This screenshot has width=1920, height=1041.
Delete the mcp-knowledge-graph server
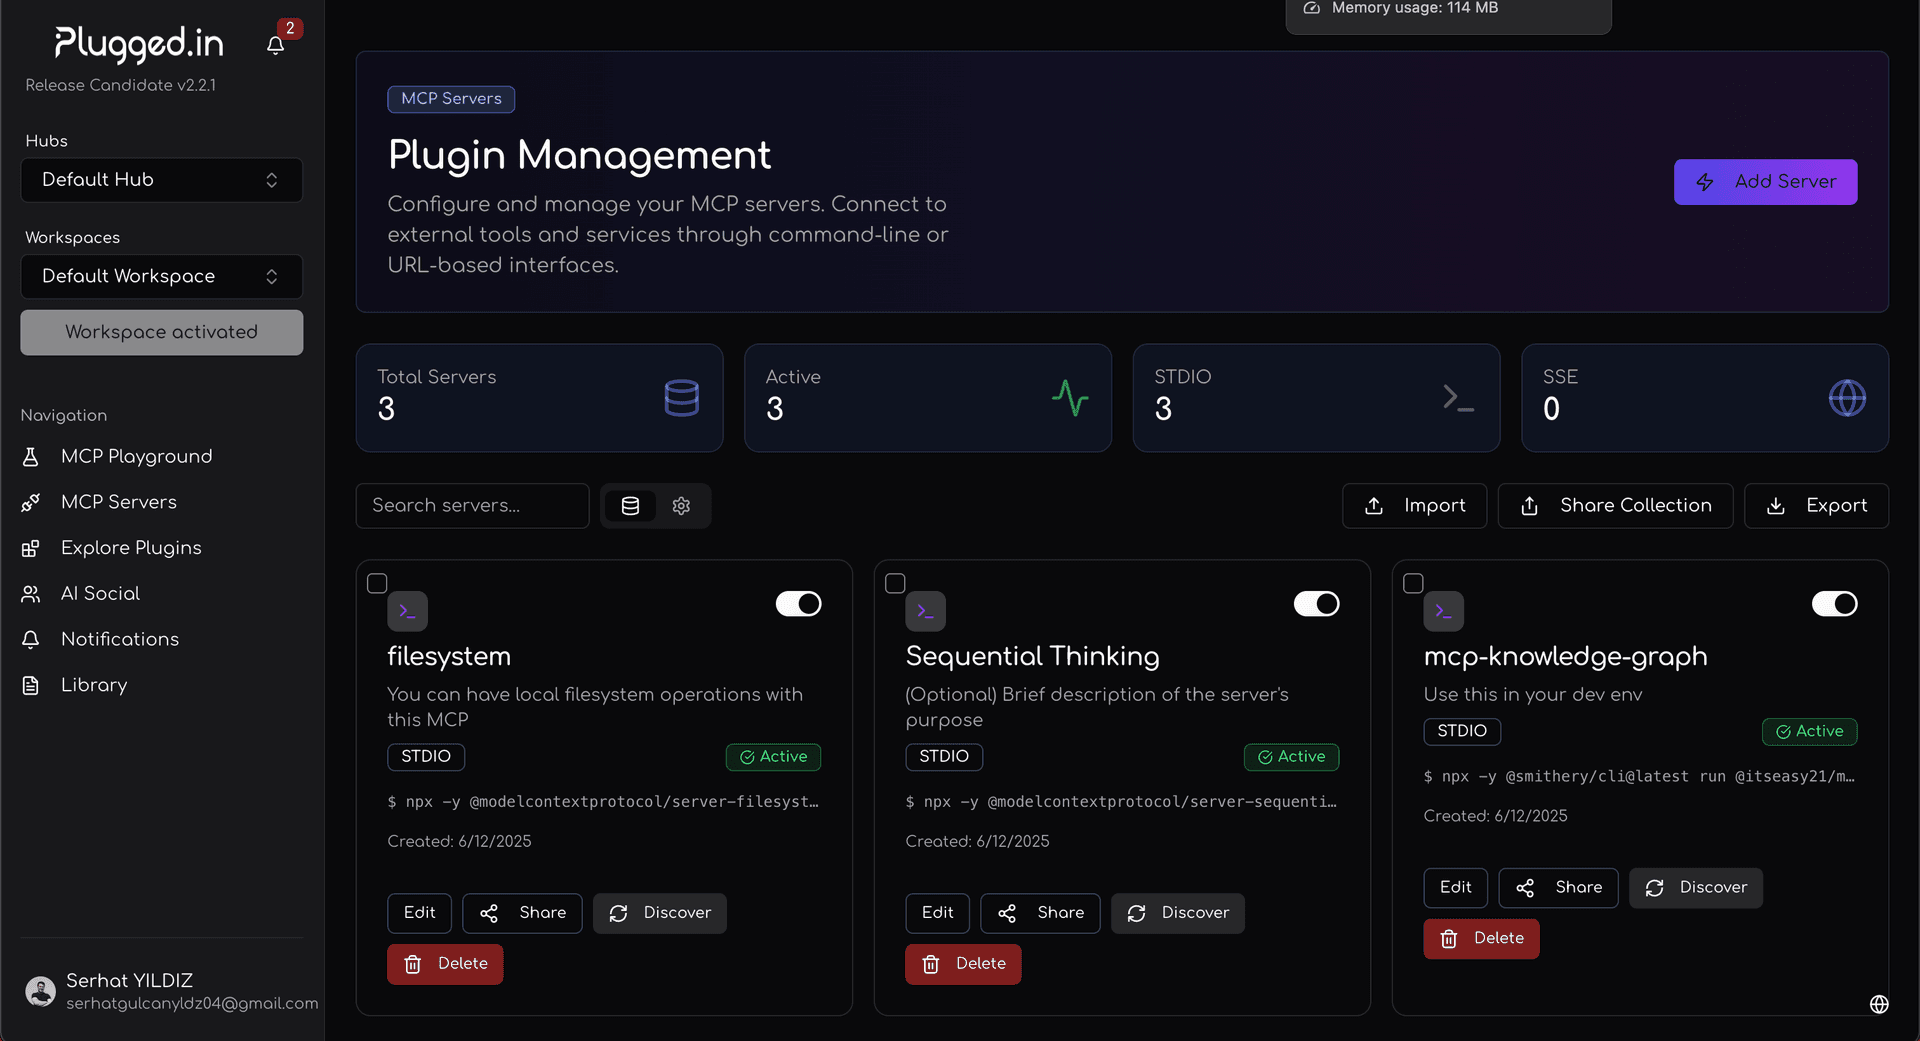(1481, 939)
